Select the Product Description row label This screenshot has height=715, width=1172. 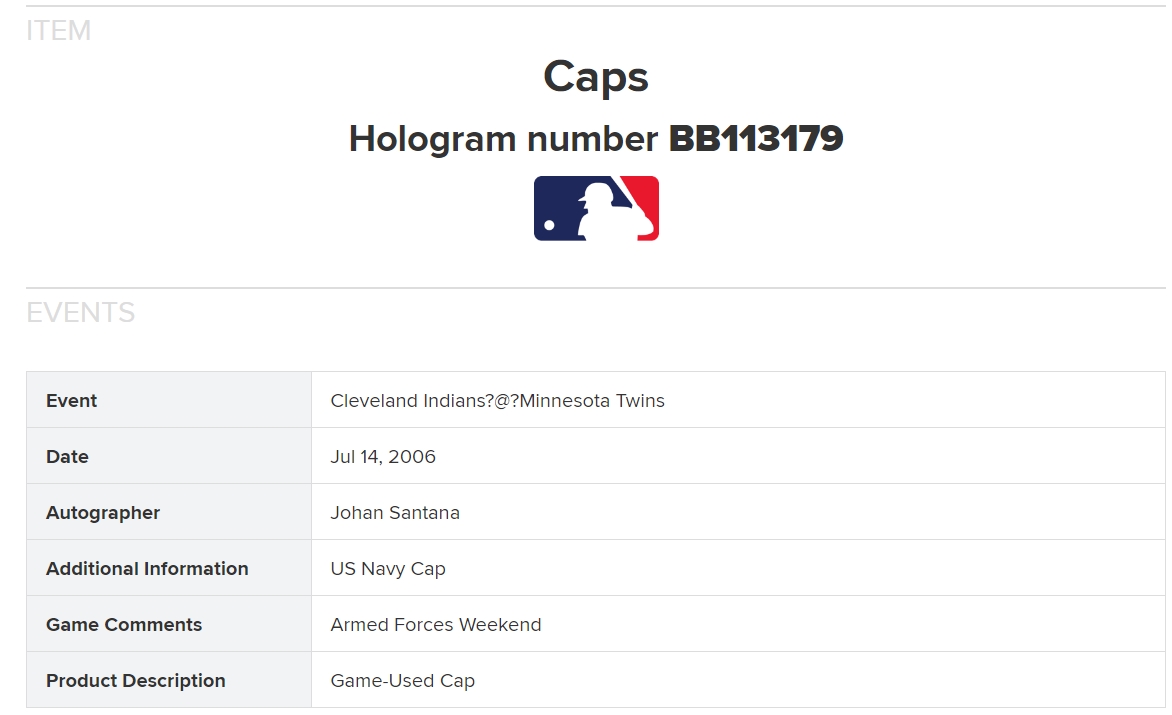pyautogui.click(x=136, y=681)
